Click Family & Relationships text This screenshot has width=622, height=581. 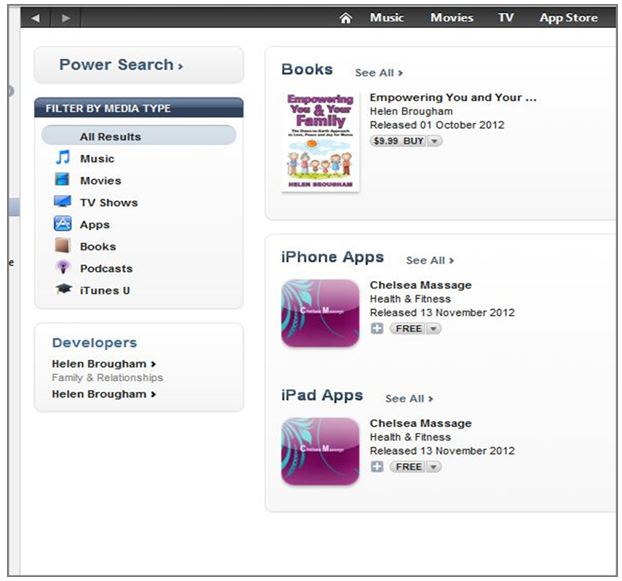coord(108,378)
